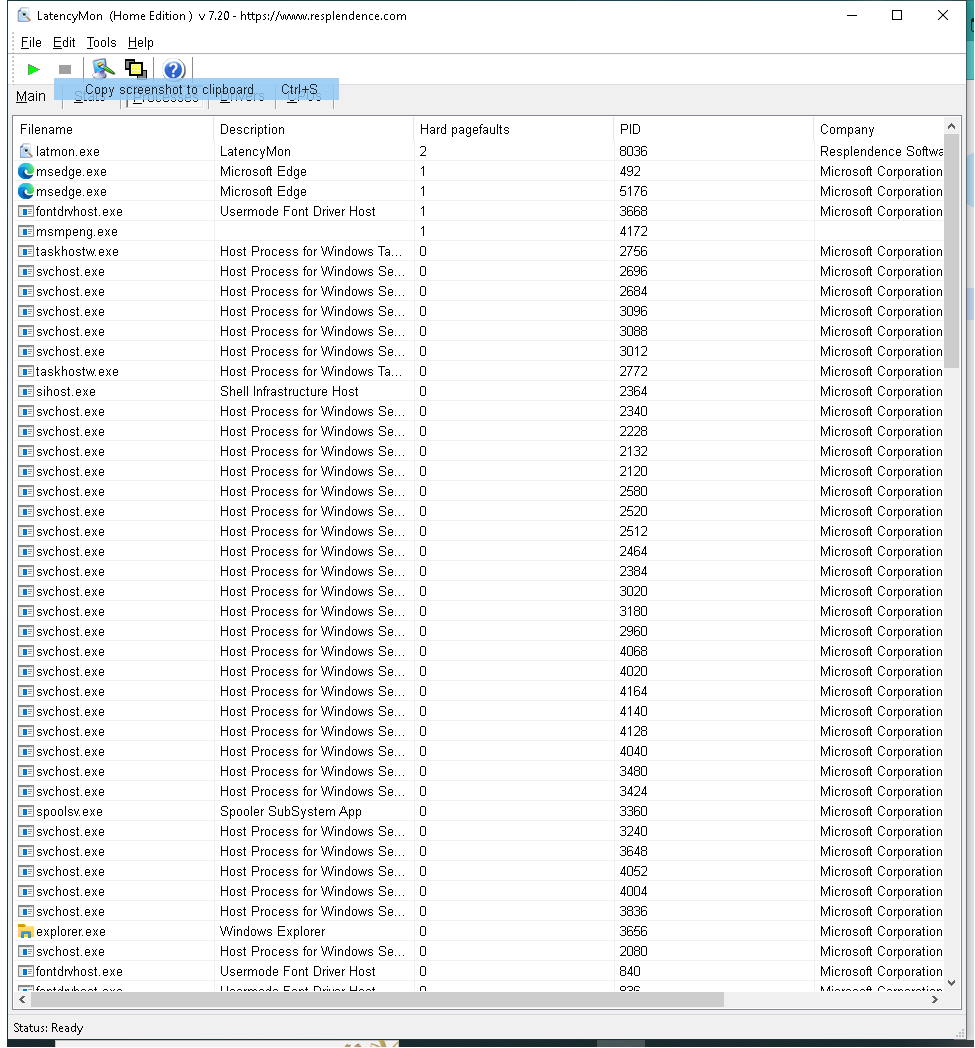Open the Help menu
This screenshot has height=1048, width=975.
pyautogui.click(x=140, y=42)
